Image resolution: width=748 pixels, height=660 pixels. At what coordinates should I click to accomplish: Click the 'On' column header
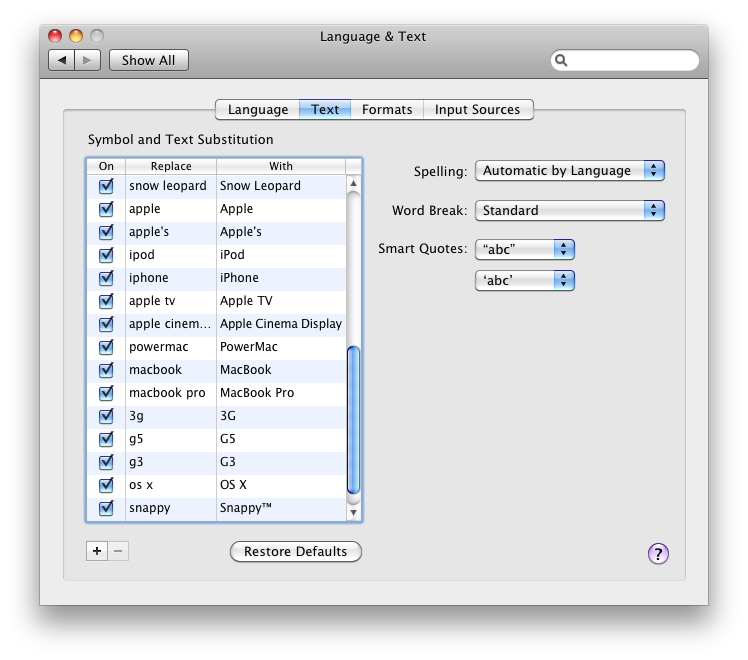[x=106, y=166]
